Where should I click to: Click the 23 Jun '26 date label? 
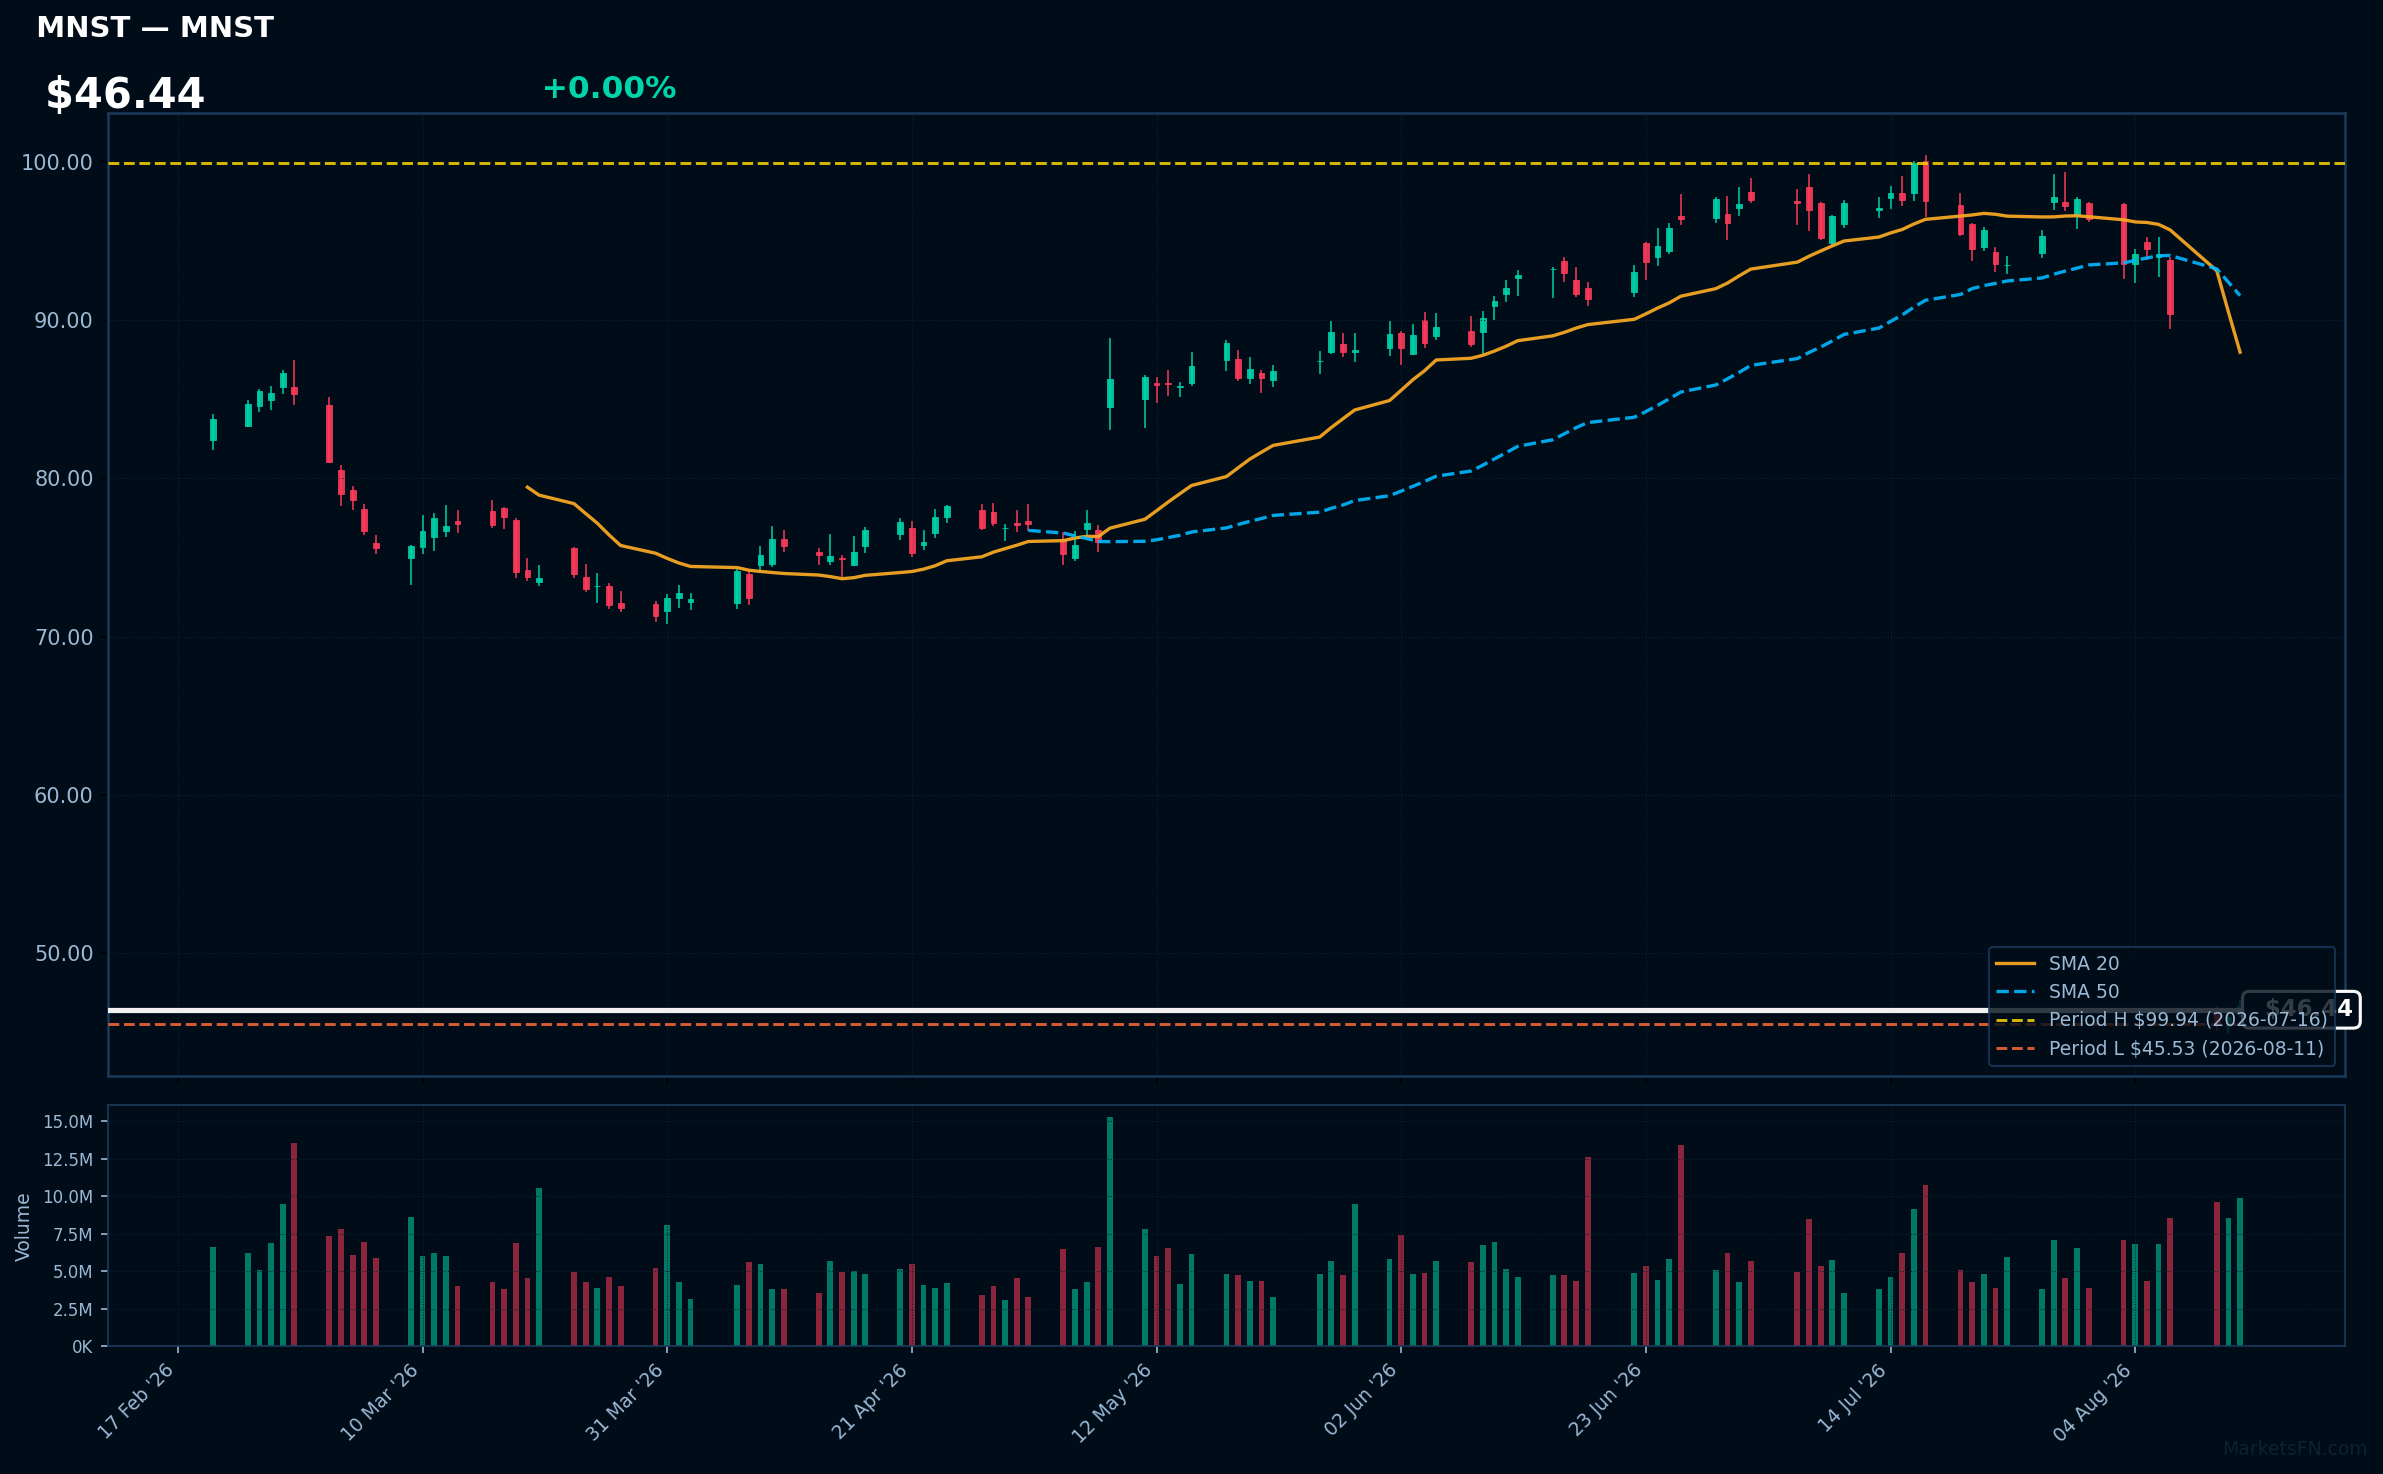[1605, 1401]
